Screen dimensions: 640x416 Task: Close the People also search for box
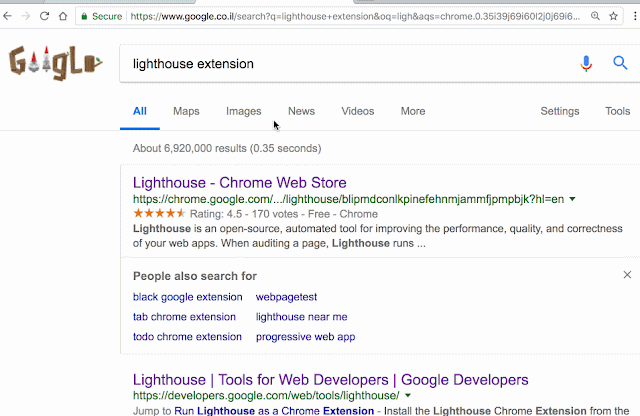tap(627, 275)
